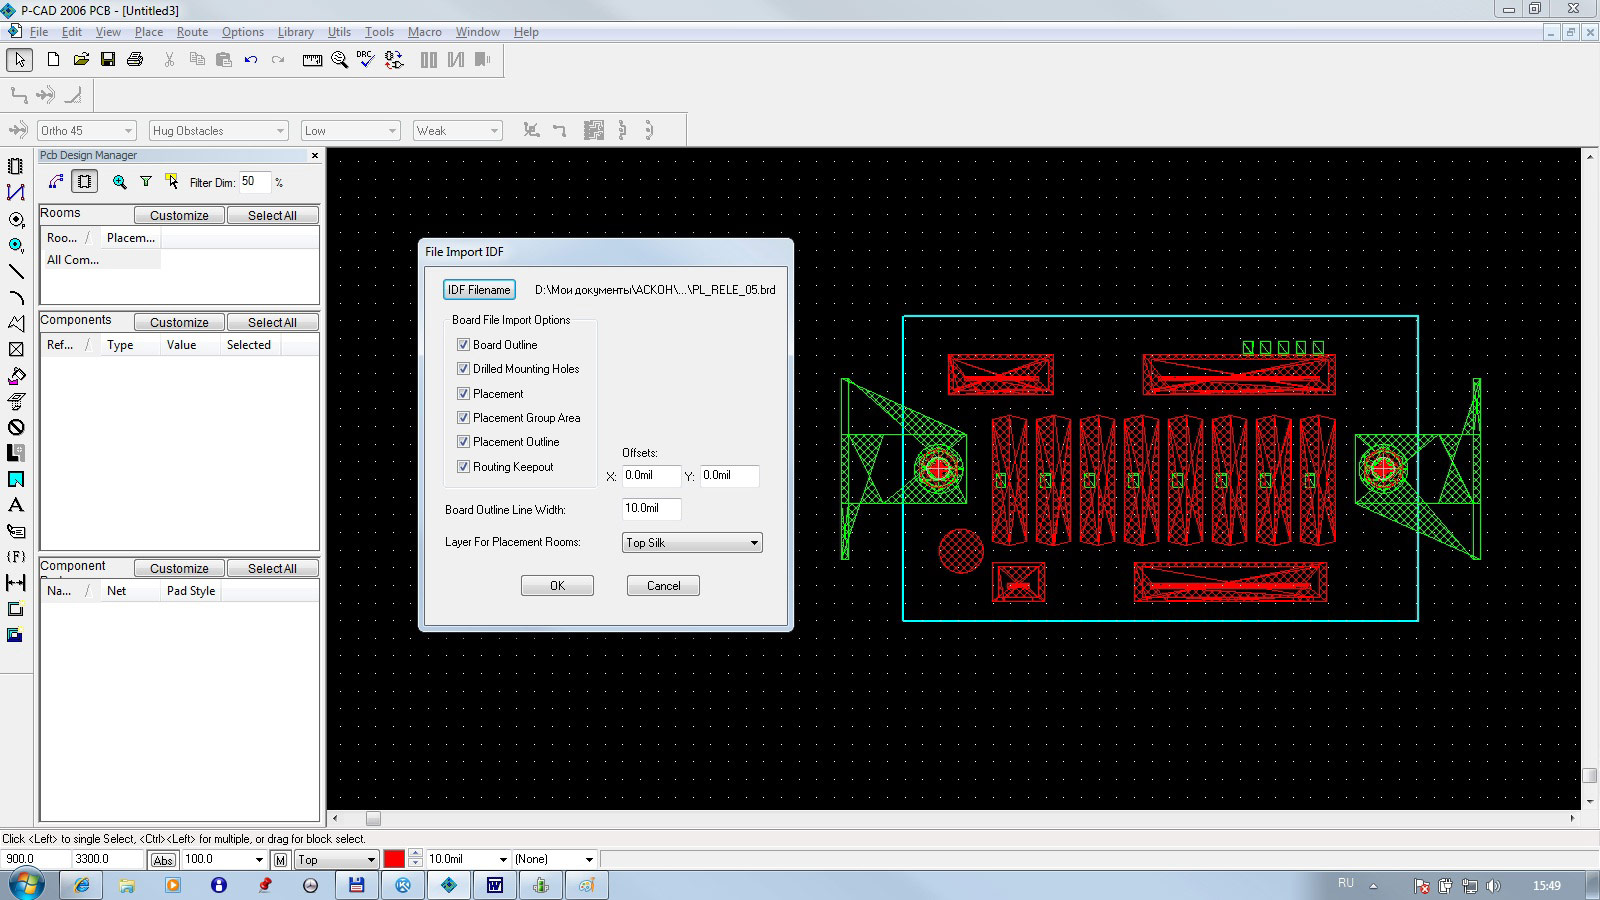The height and width of the screenshot is (900, 1600).
Task: Open the Low effort dropdown
Action: tap(351, 131)
